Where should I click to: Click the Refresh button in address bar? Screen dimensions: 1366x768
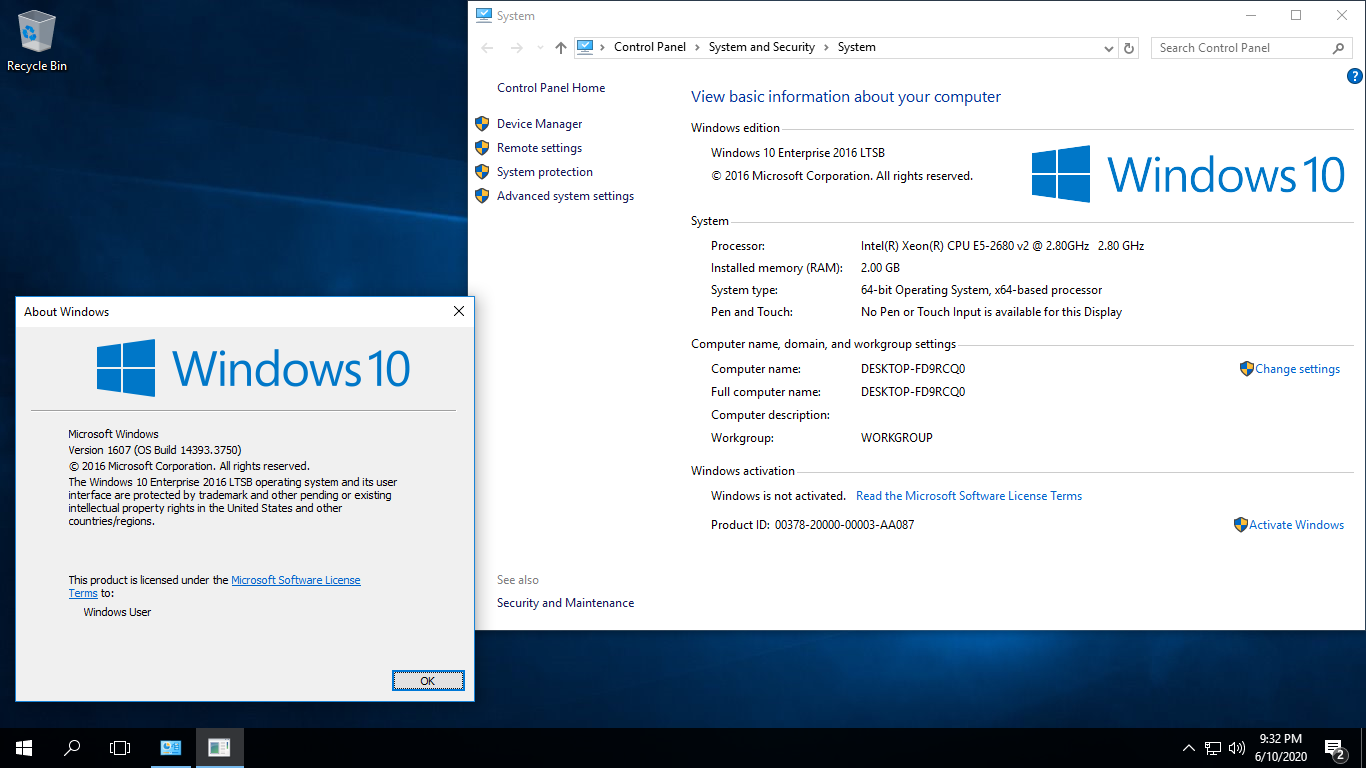(1129, 48)
